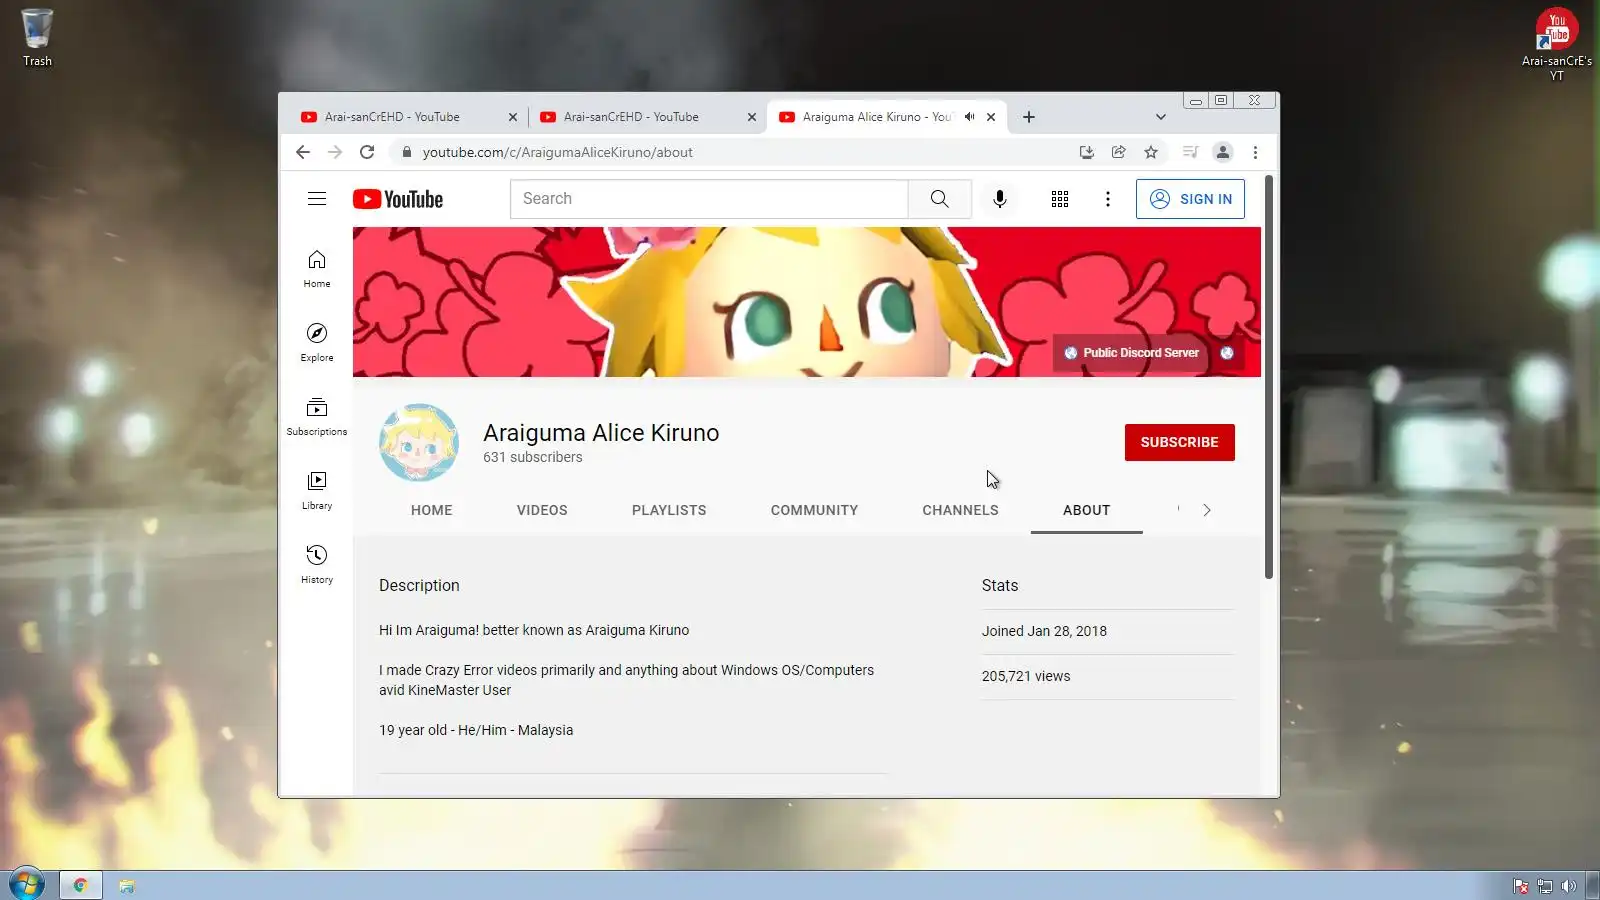Screen dimensions: 1600x900
Task: Click '19 year old - He/Him - Malaysia' line
Action: [x=476, y=730]
